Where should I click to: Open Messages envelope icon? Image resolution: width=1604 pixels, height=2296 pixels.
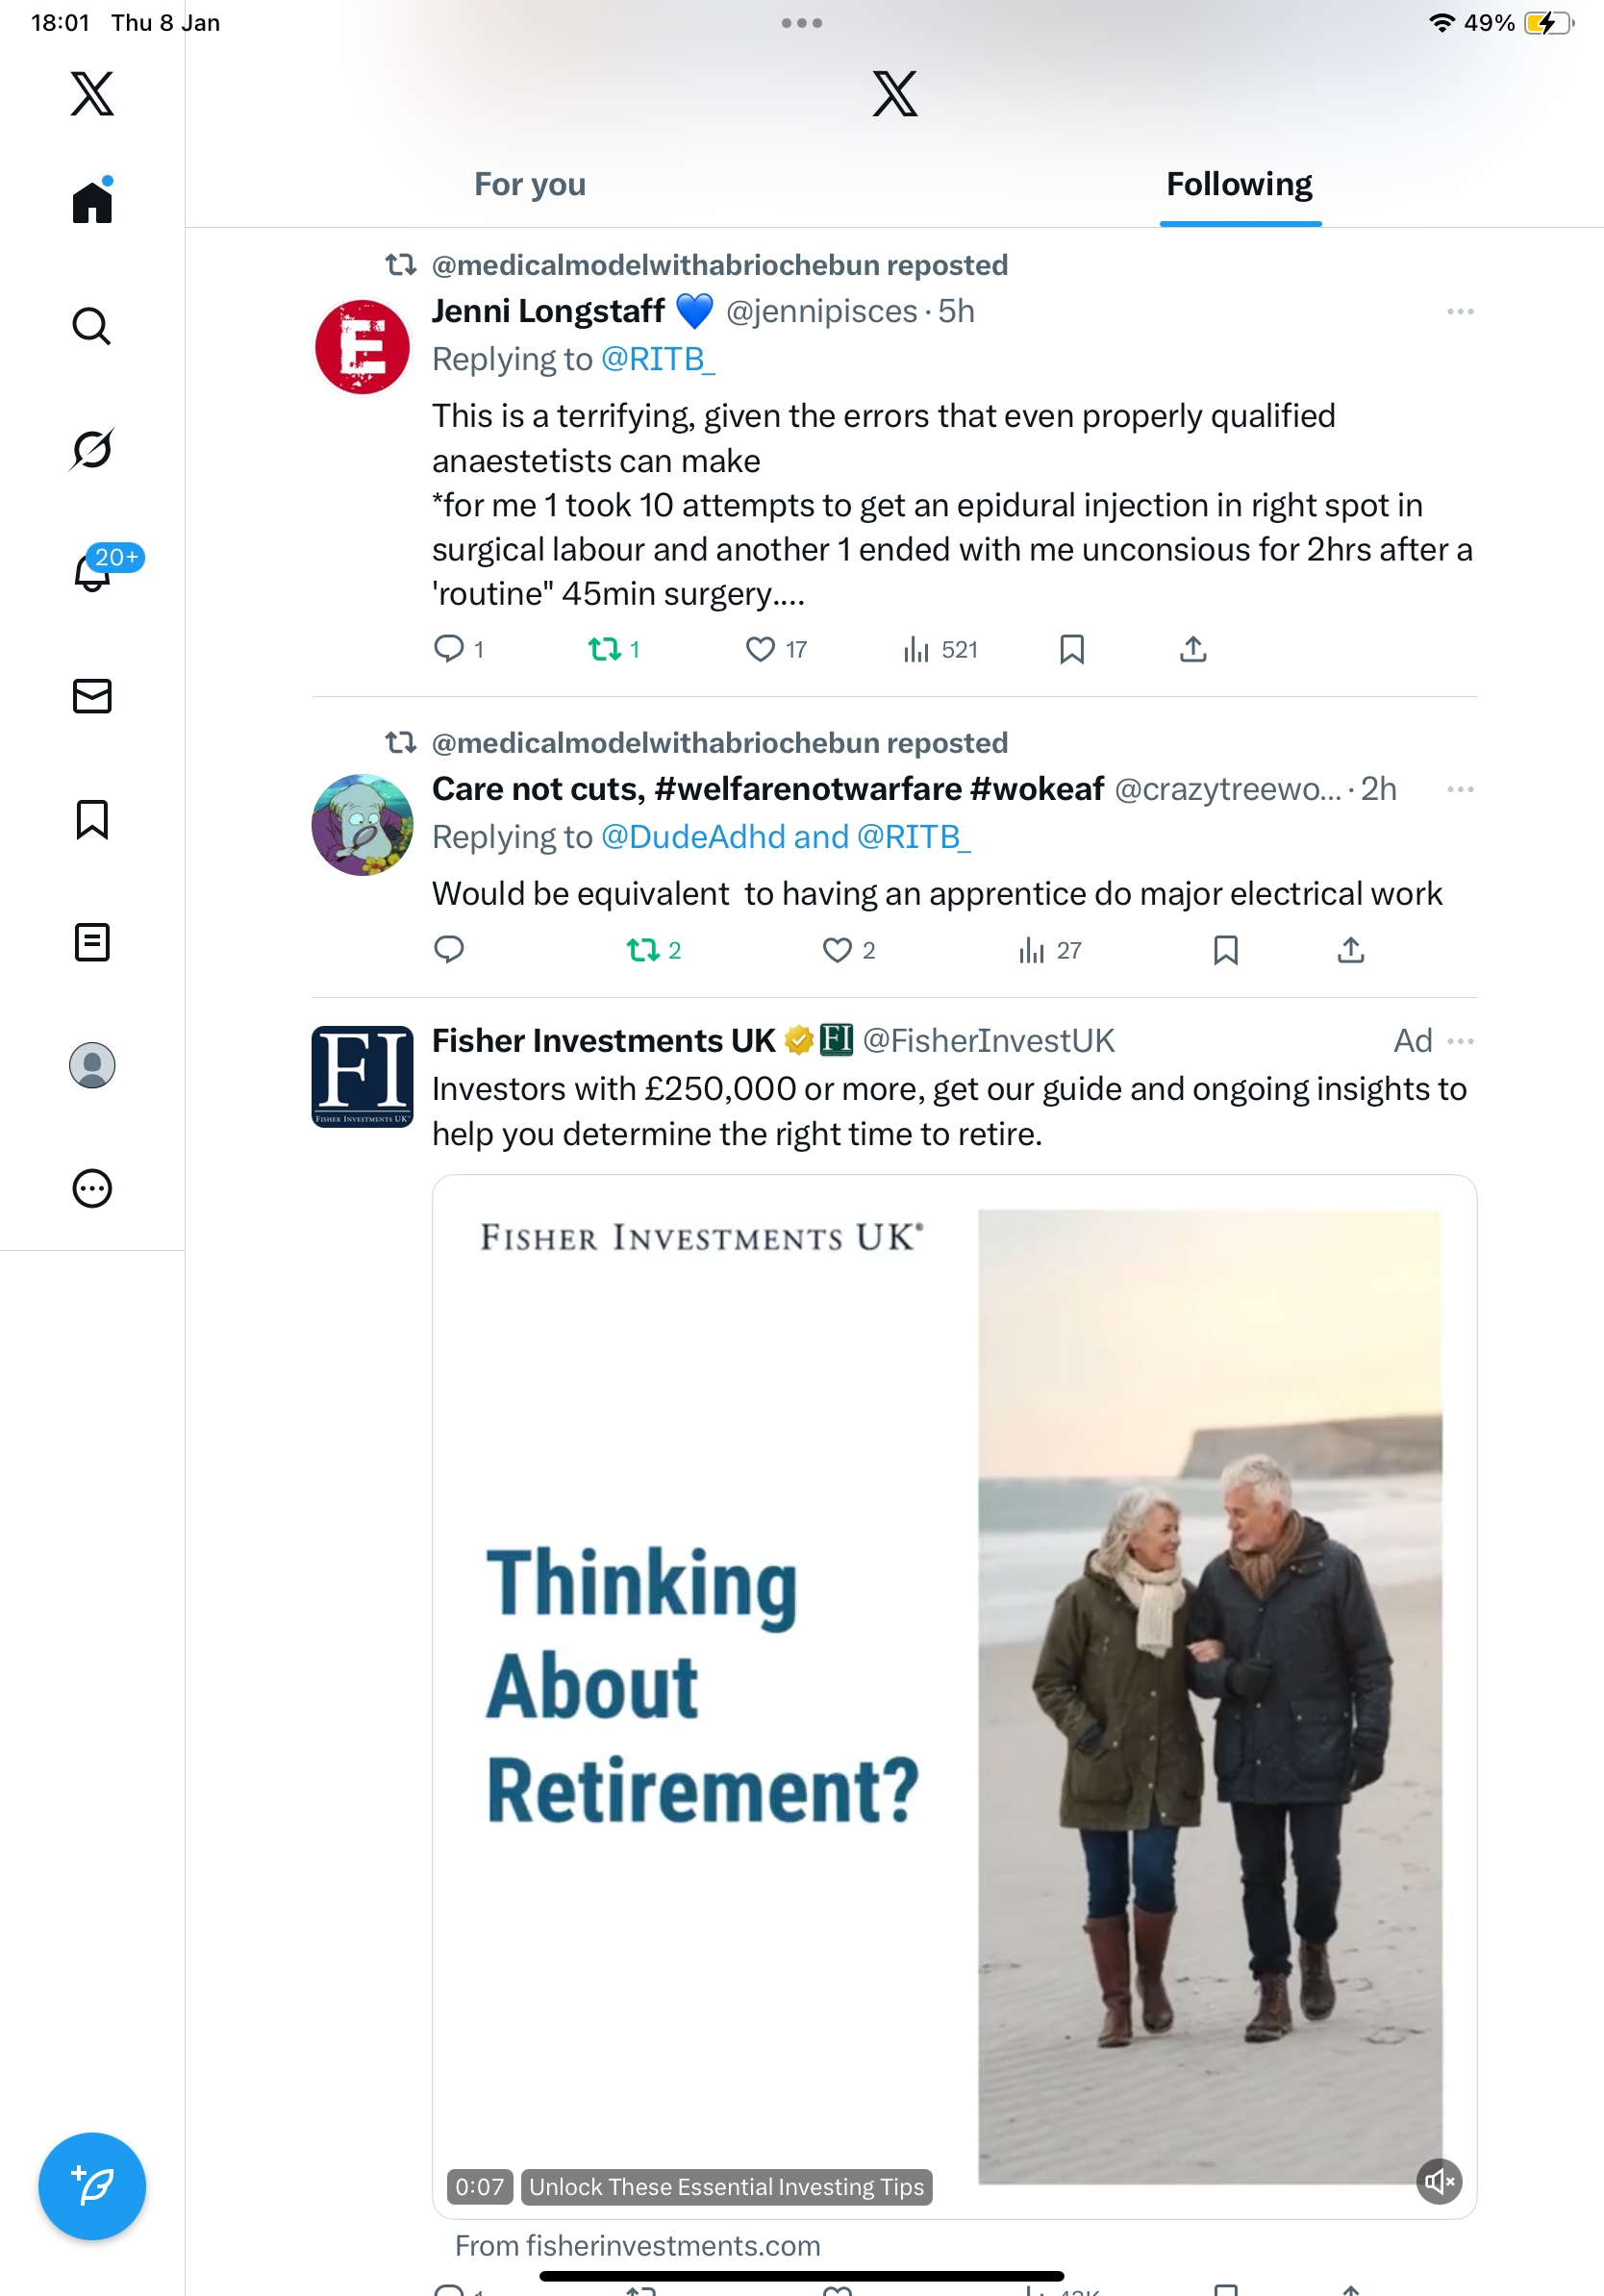(92, 696)
